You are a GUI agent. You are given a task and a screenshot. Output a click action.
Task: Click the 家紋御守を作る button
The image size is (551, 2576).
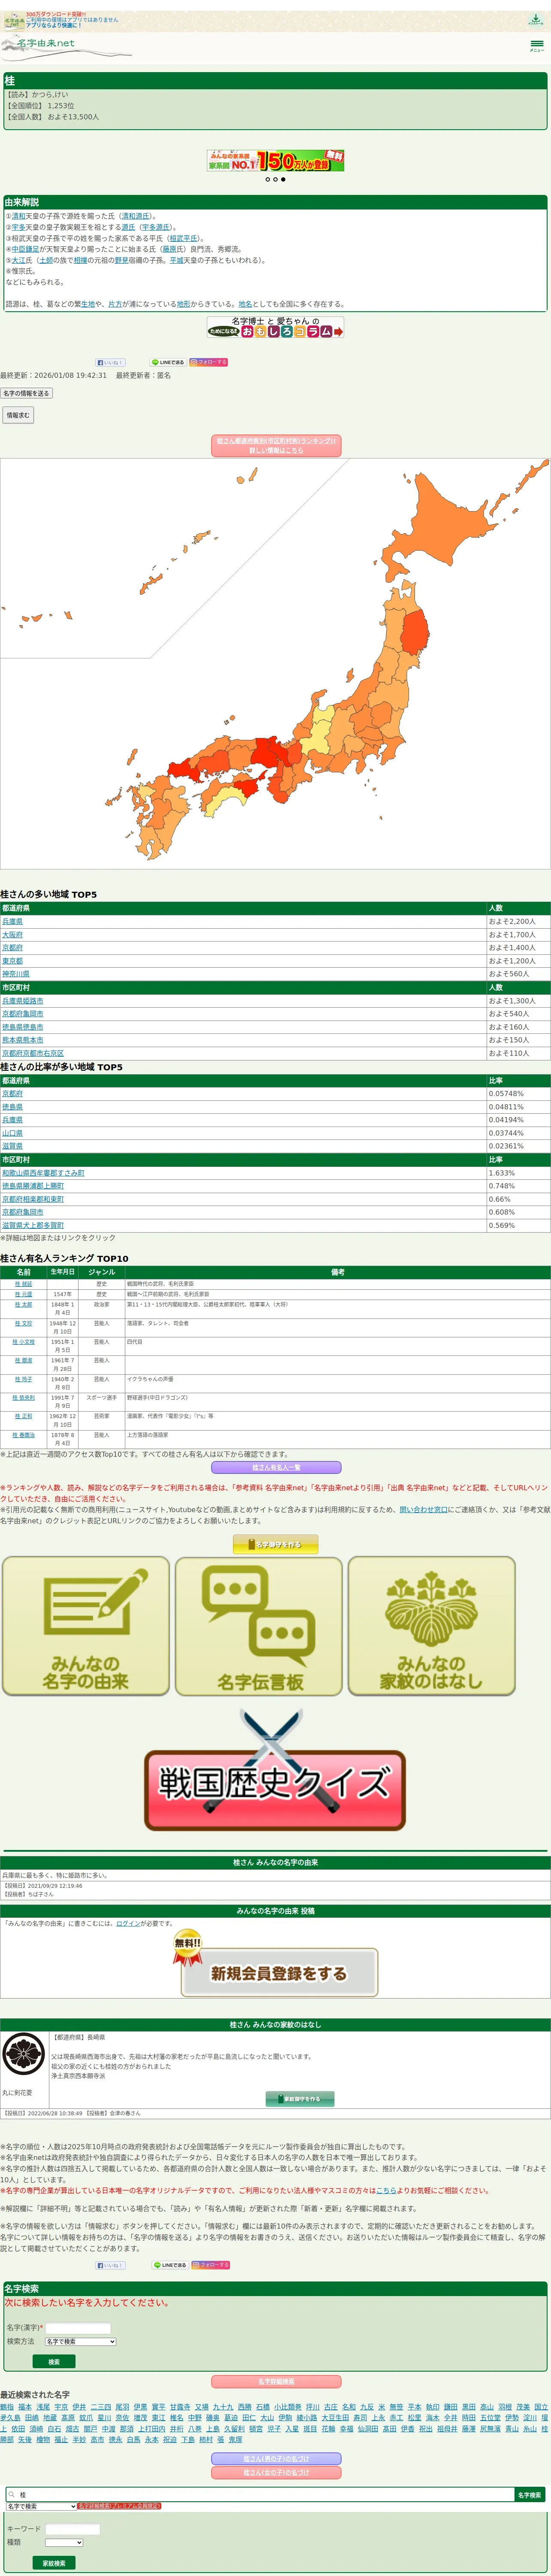coord(300,2099)
